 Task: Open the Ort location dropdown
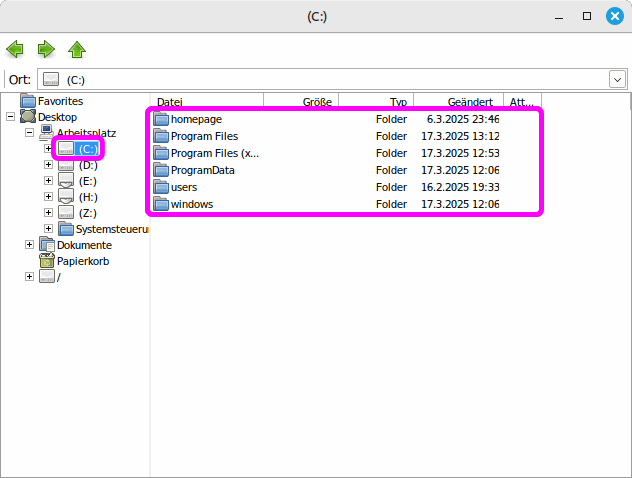pyautogui.click(x=616, y=79)
